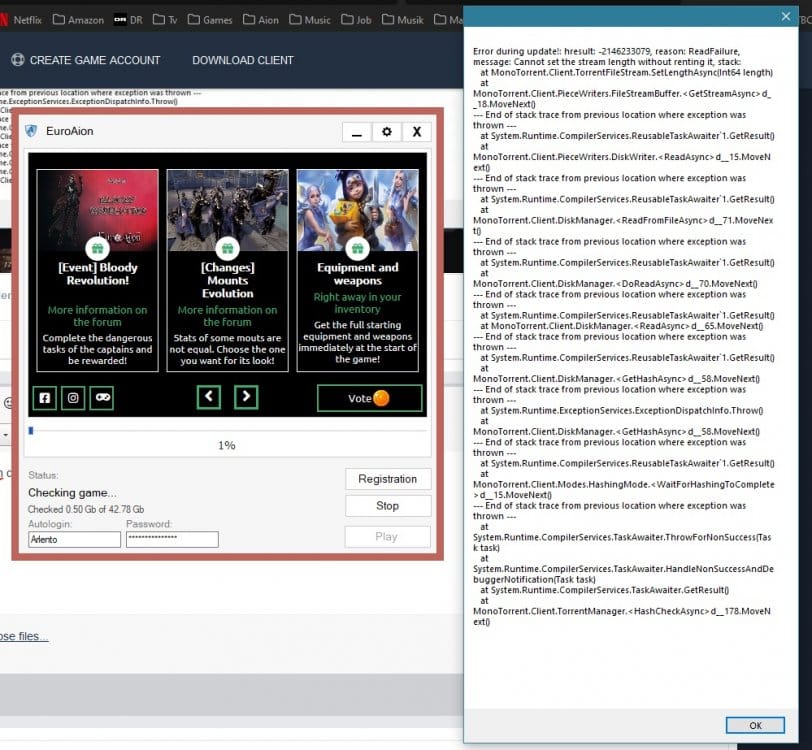
Task: Open the launcher settings gear
Action: pos(387,132)
